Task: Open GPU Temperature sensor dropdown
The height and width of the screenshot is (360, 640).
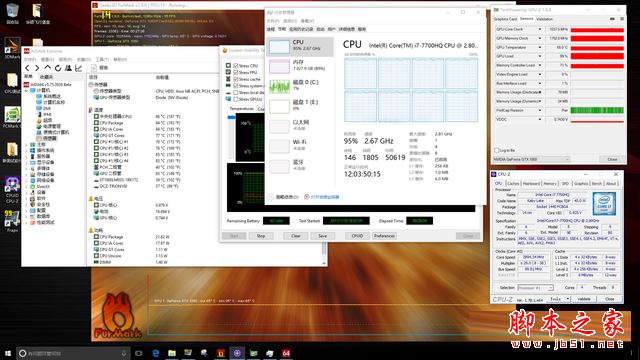Action: pyautogui.click(x=540, y=47)
